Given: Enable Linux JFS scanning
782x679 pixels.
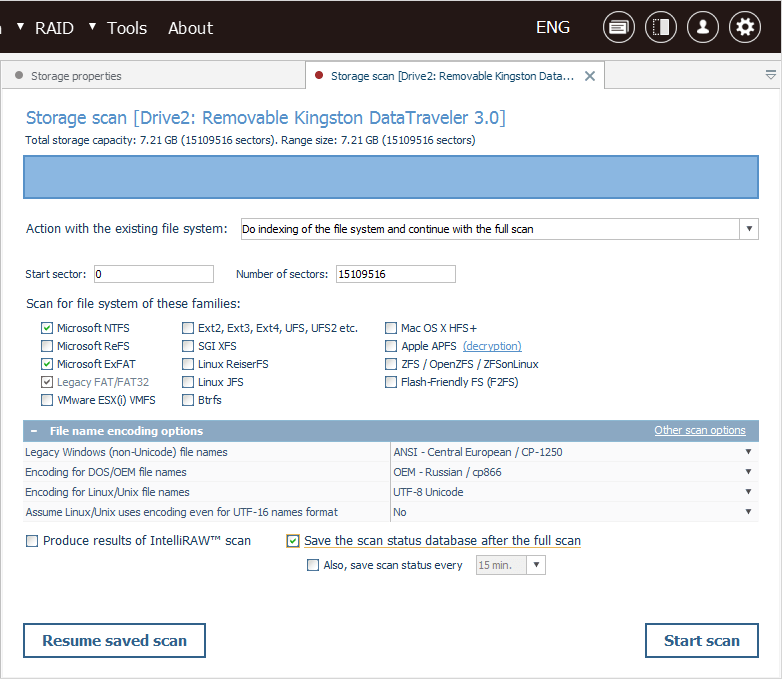Looking at the screenshot, I should (188, 382).
